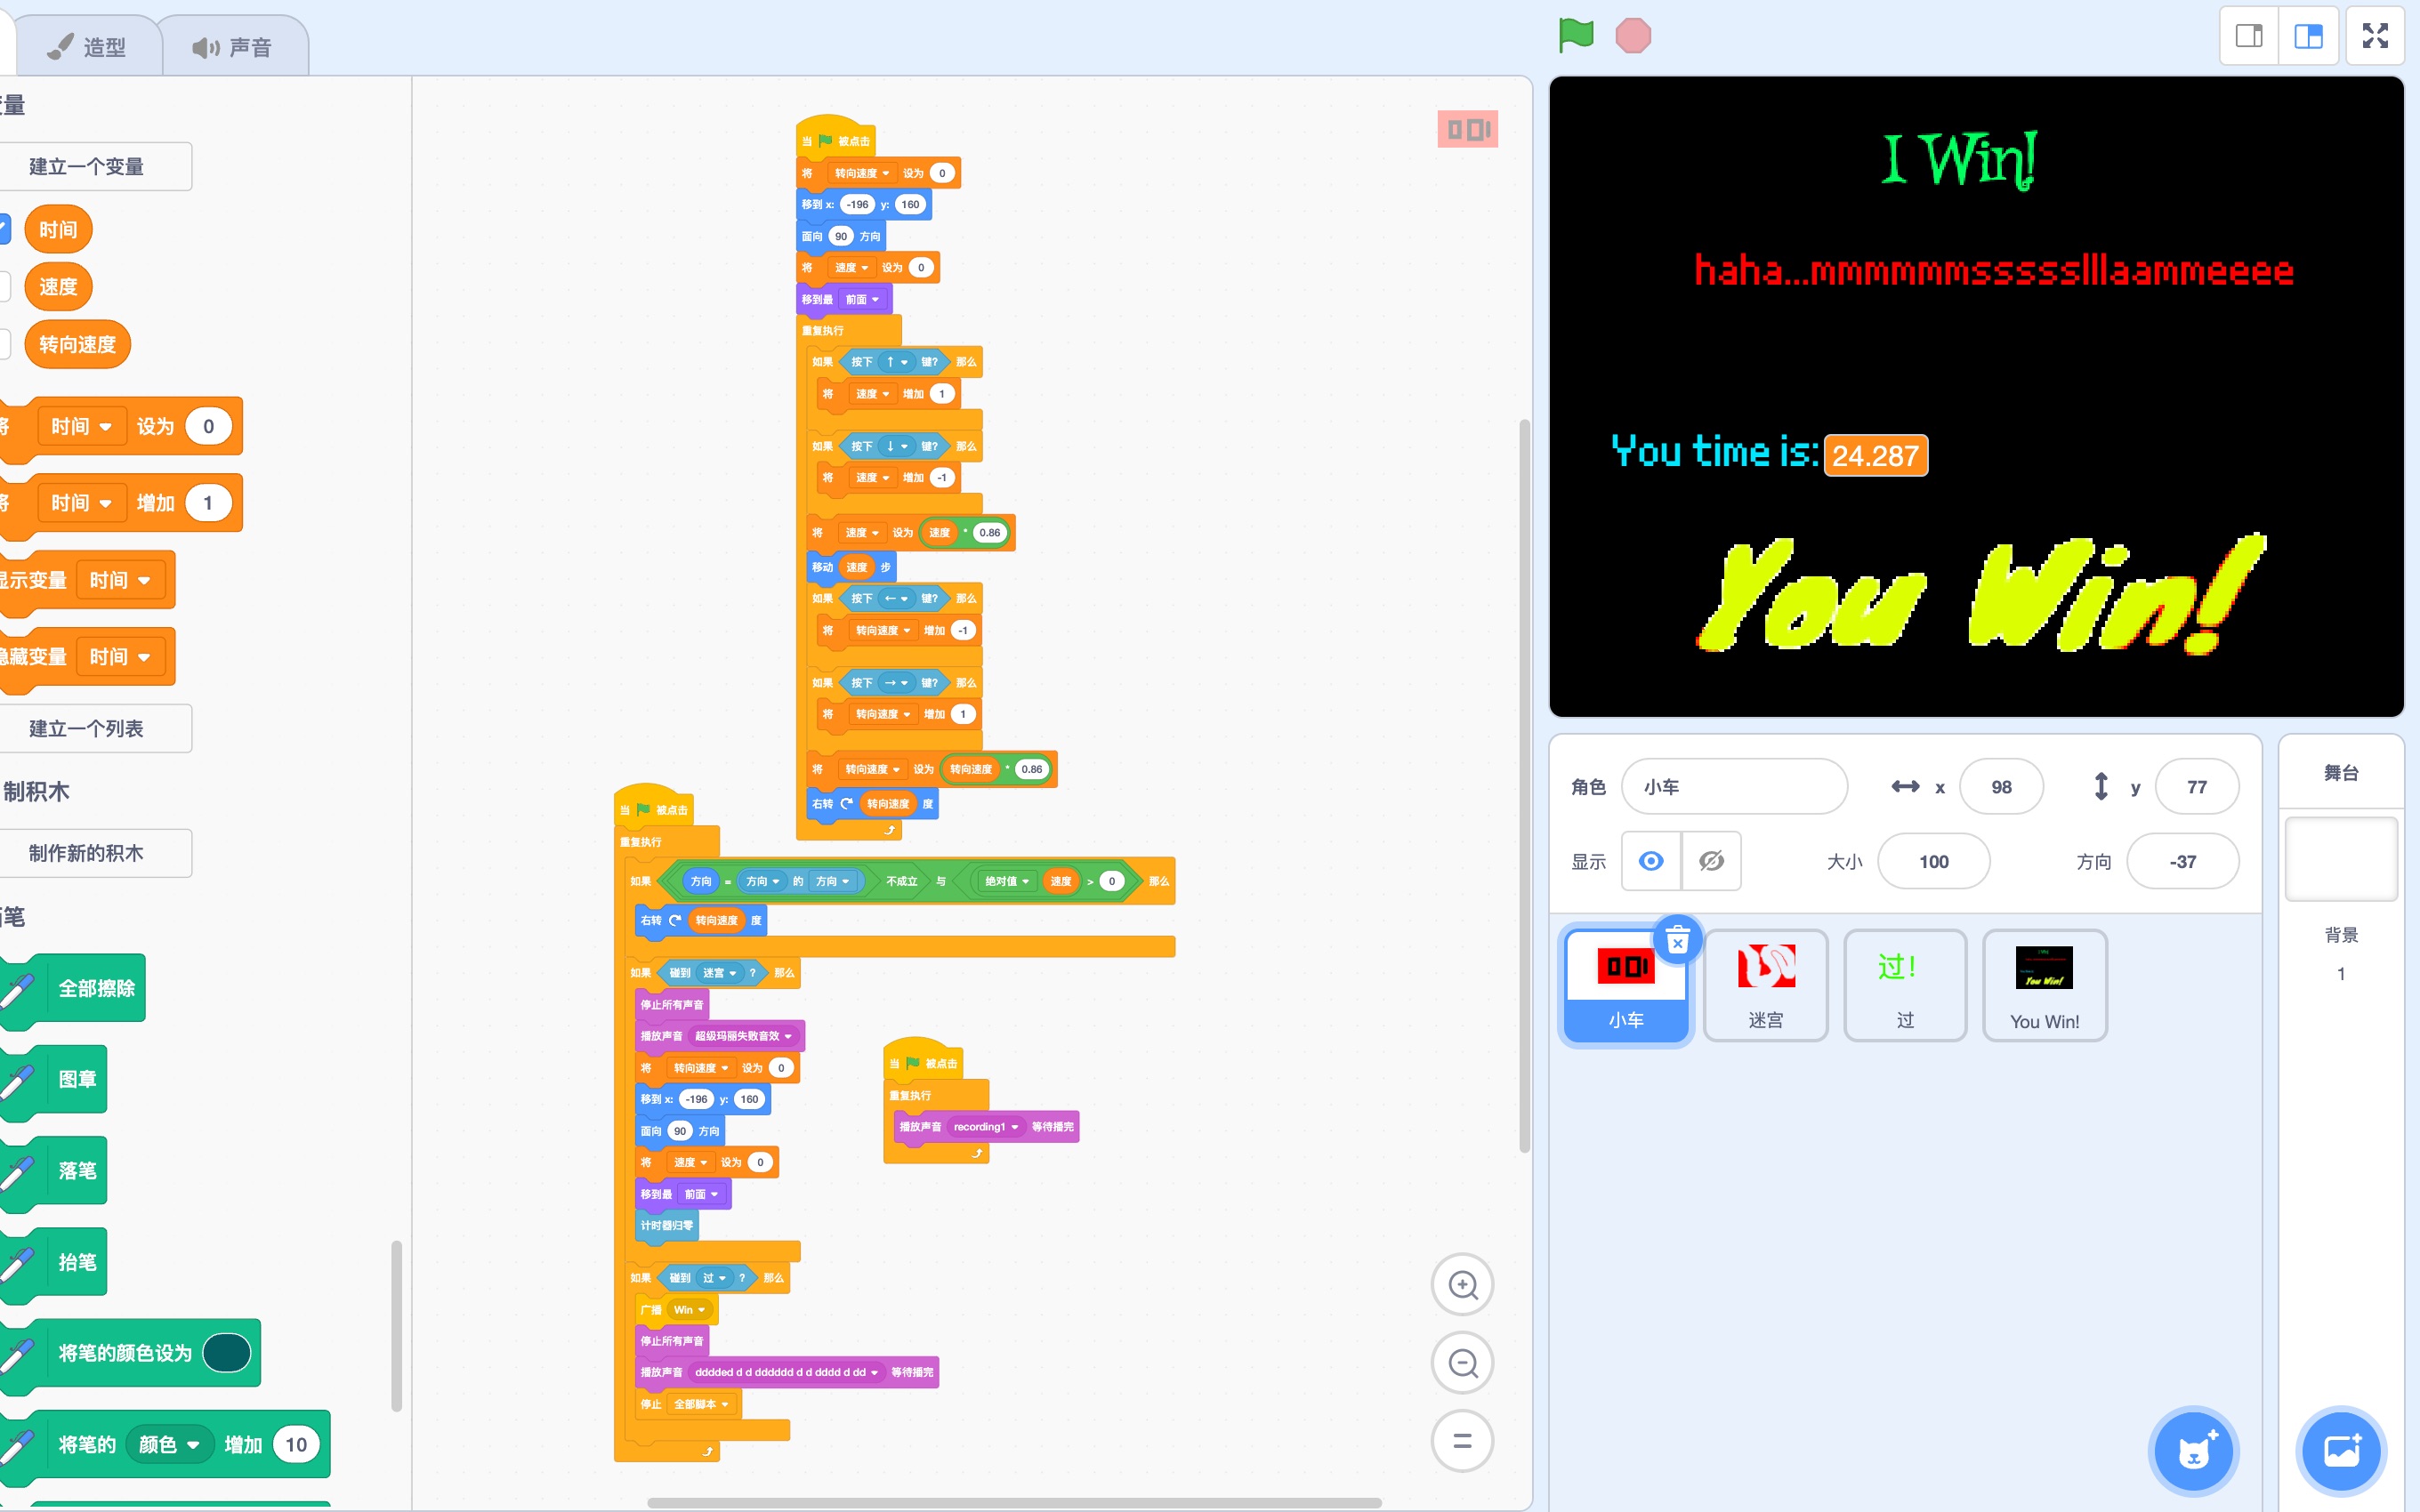Zoom out of the code workspace

pyautogui.click(x=1462, y=1363)
